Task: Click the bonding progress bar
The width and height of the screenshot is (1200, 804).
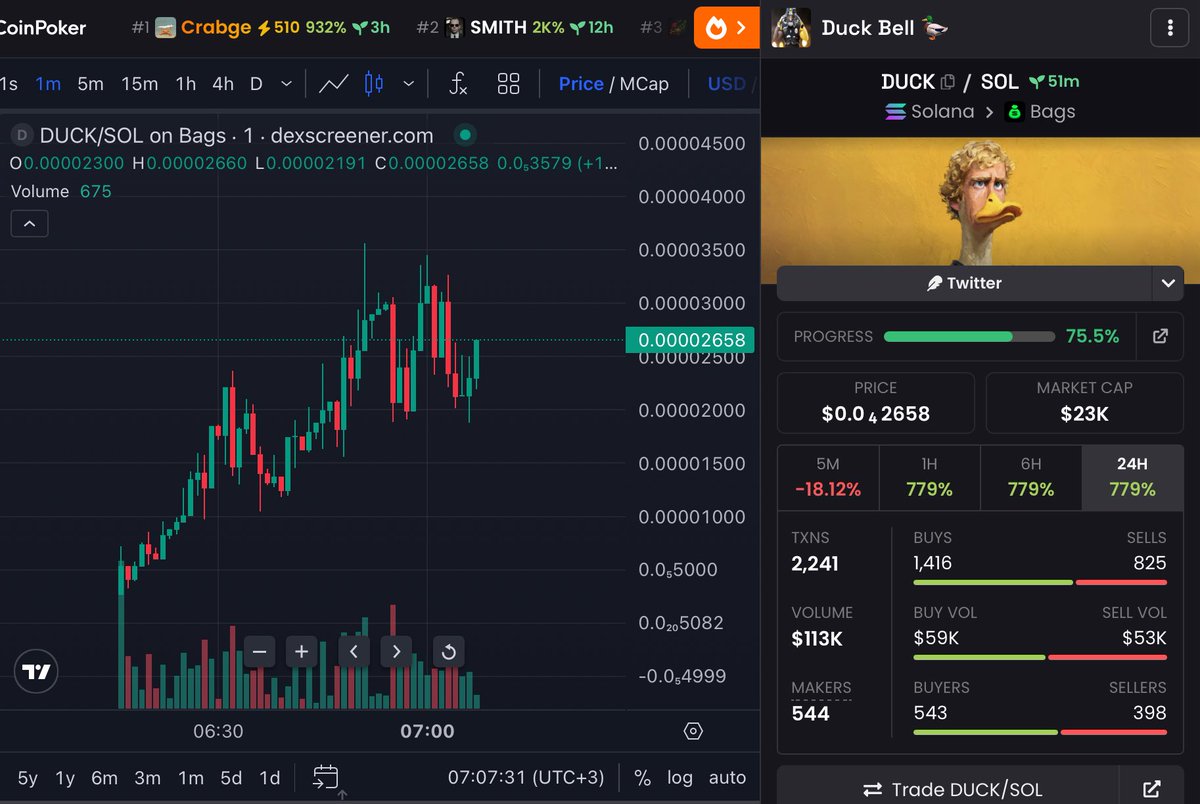Action: (969, 337)
